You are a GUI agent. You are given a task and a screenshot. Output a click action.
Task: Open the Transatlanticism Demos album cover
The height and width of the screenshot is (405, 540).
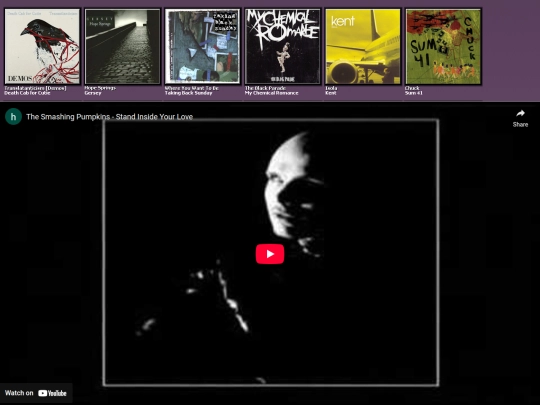pyautogui.click(x=42, y=46)
